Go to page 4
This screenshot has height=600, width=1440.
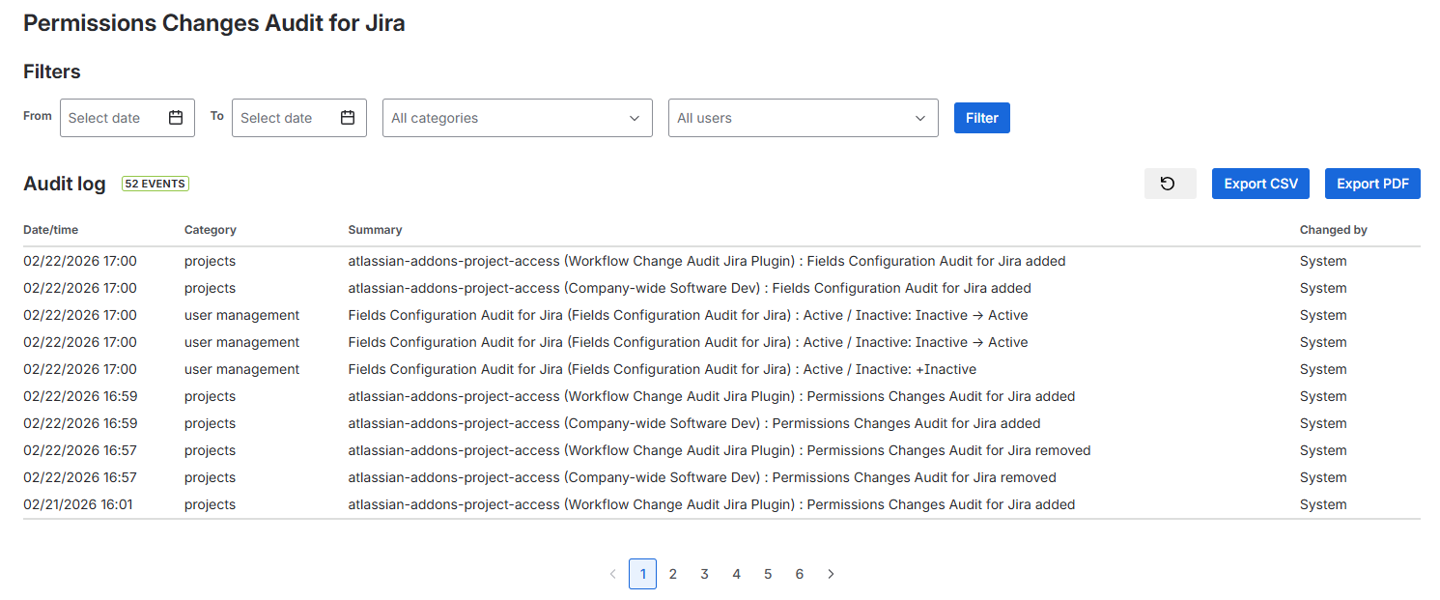[736, 574]
